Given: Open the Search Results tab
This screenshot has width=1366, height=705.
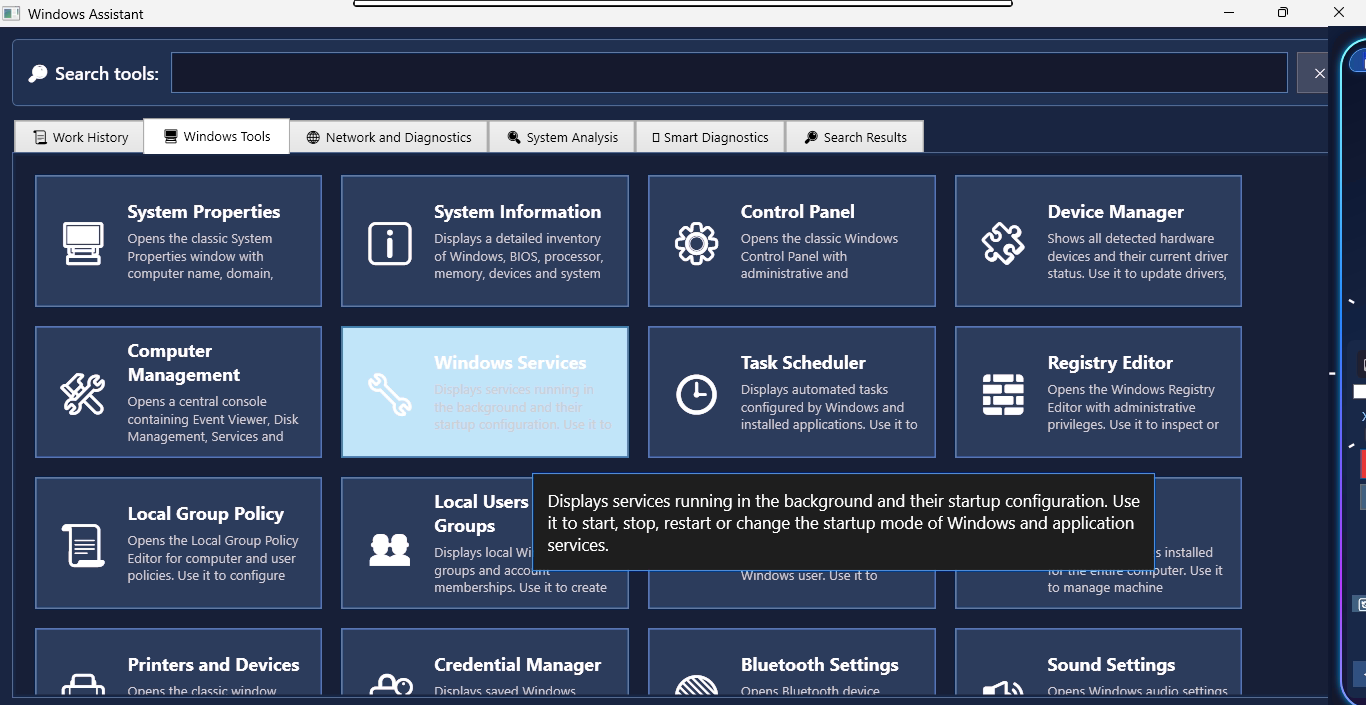Looking at the screenshot, I should tap(855, 137).
